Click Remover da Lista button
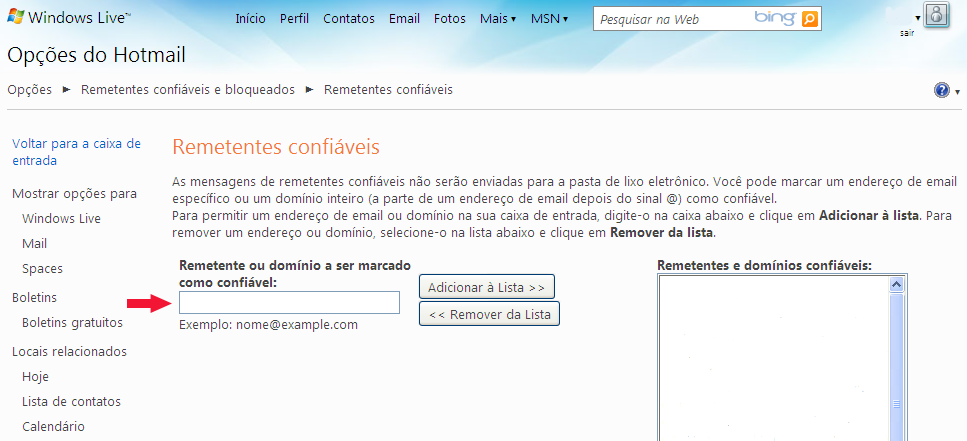 pos(489,314)
